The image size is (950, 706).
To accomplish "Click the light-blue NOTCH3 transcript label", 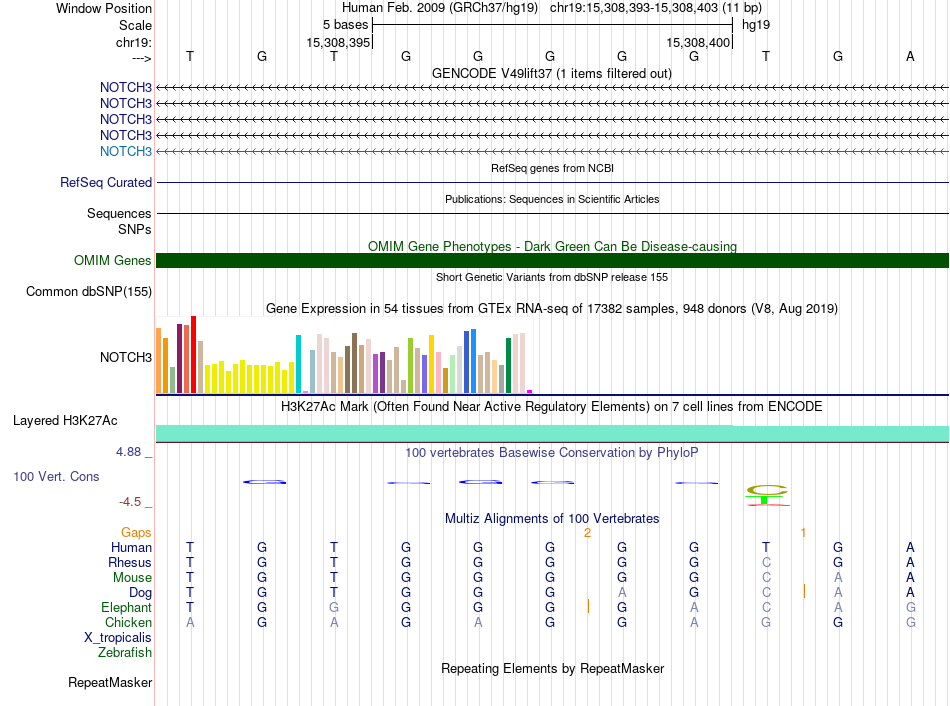I will tap(126, 151).
